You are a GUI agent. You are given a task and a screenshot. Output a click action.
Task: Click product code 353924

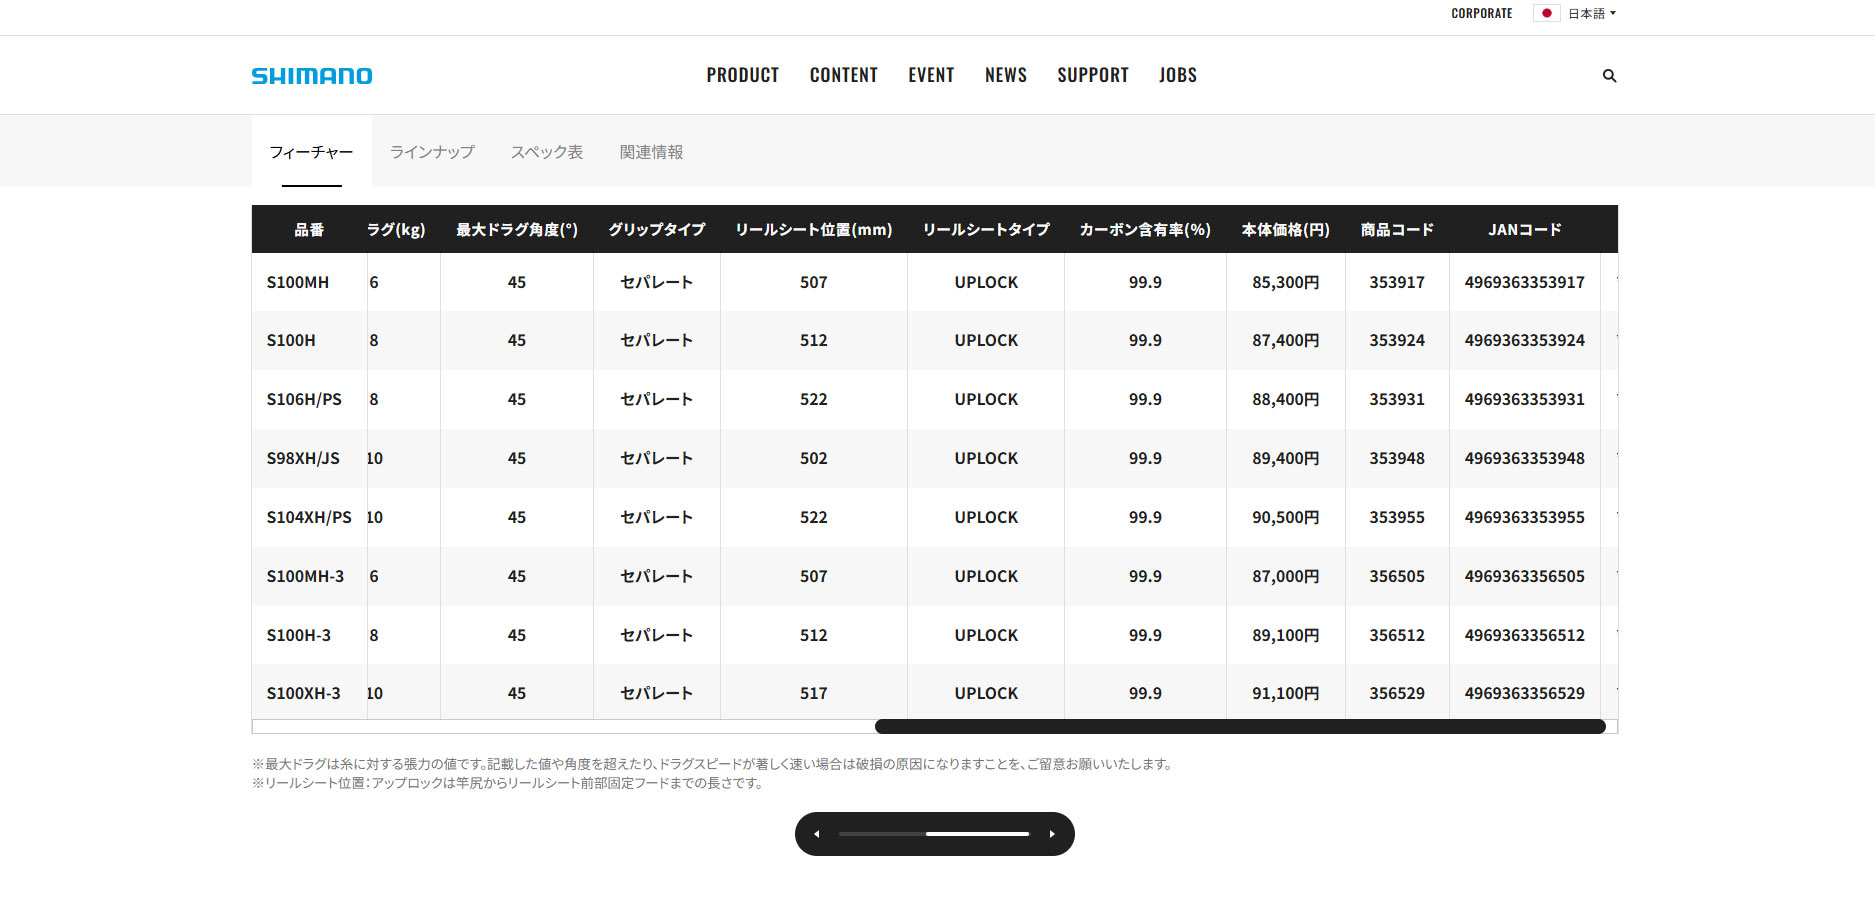(x=1397, y=341)
